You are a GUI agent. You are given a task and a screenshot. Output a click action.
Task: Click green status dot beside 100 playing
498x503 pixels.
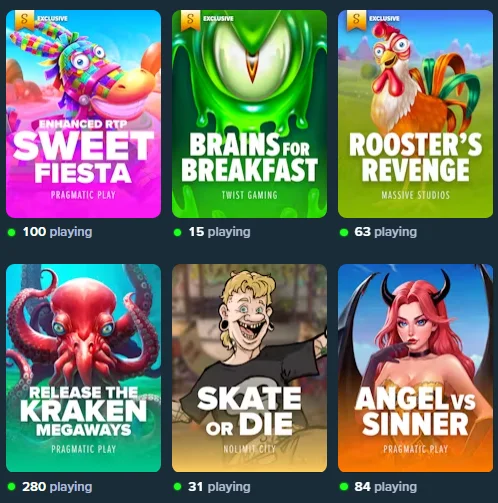(12, 232)
